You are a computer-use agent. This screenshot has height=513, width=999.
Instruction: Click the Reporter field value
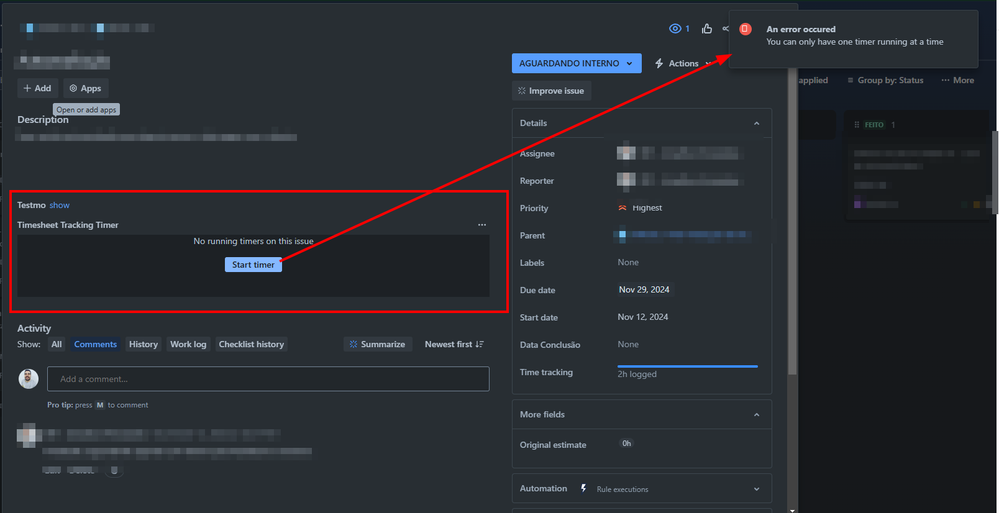(x=679, y=181)
